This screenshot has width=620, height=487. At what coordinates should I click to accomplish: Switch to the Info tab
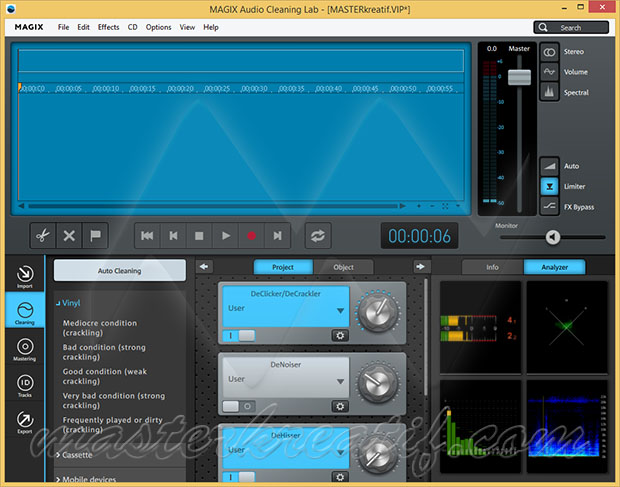[x=492, y=267]
